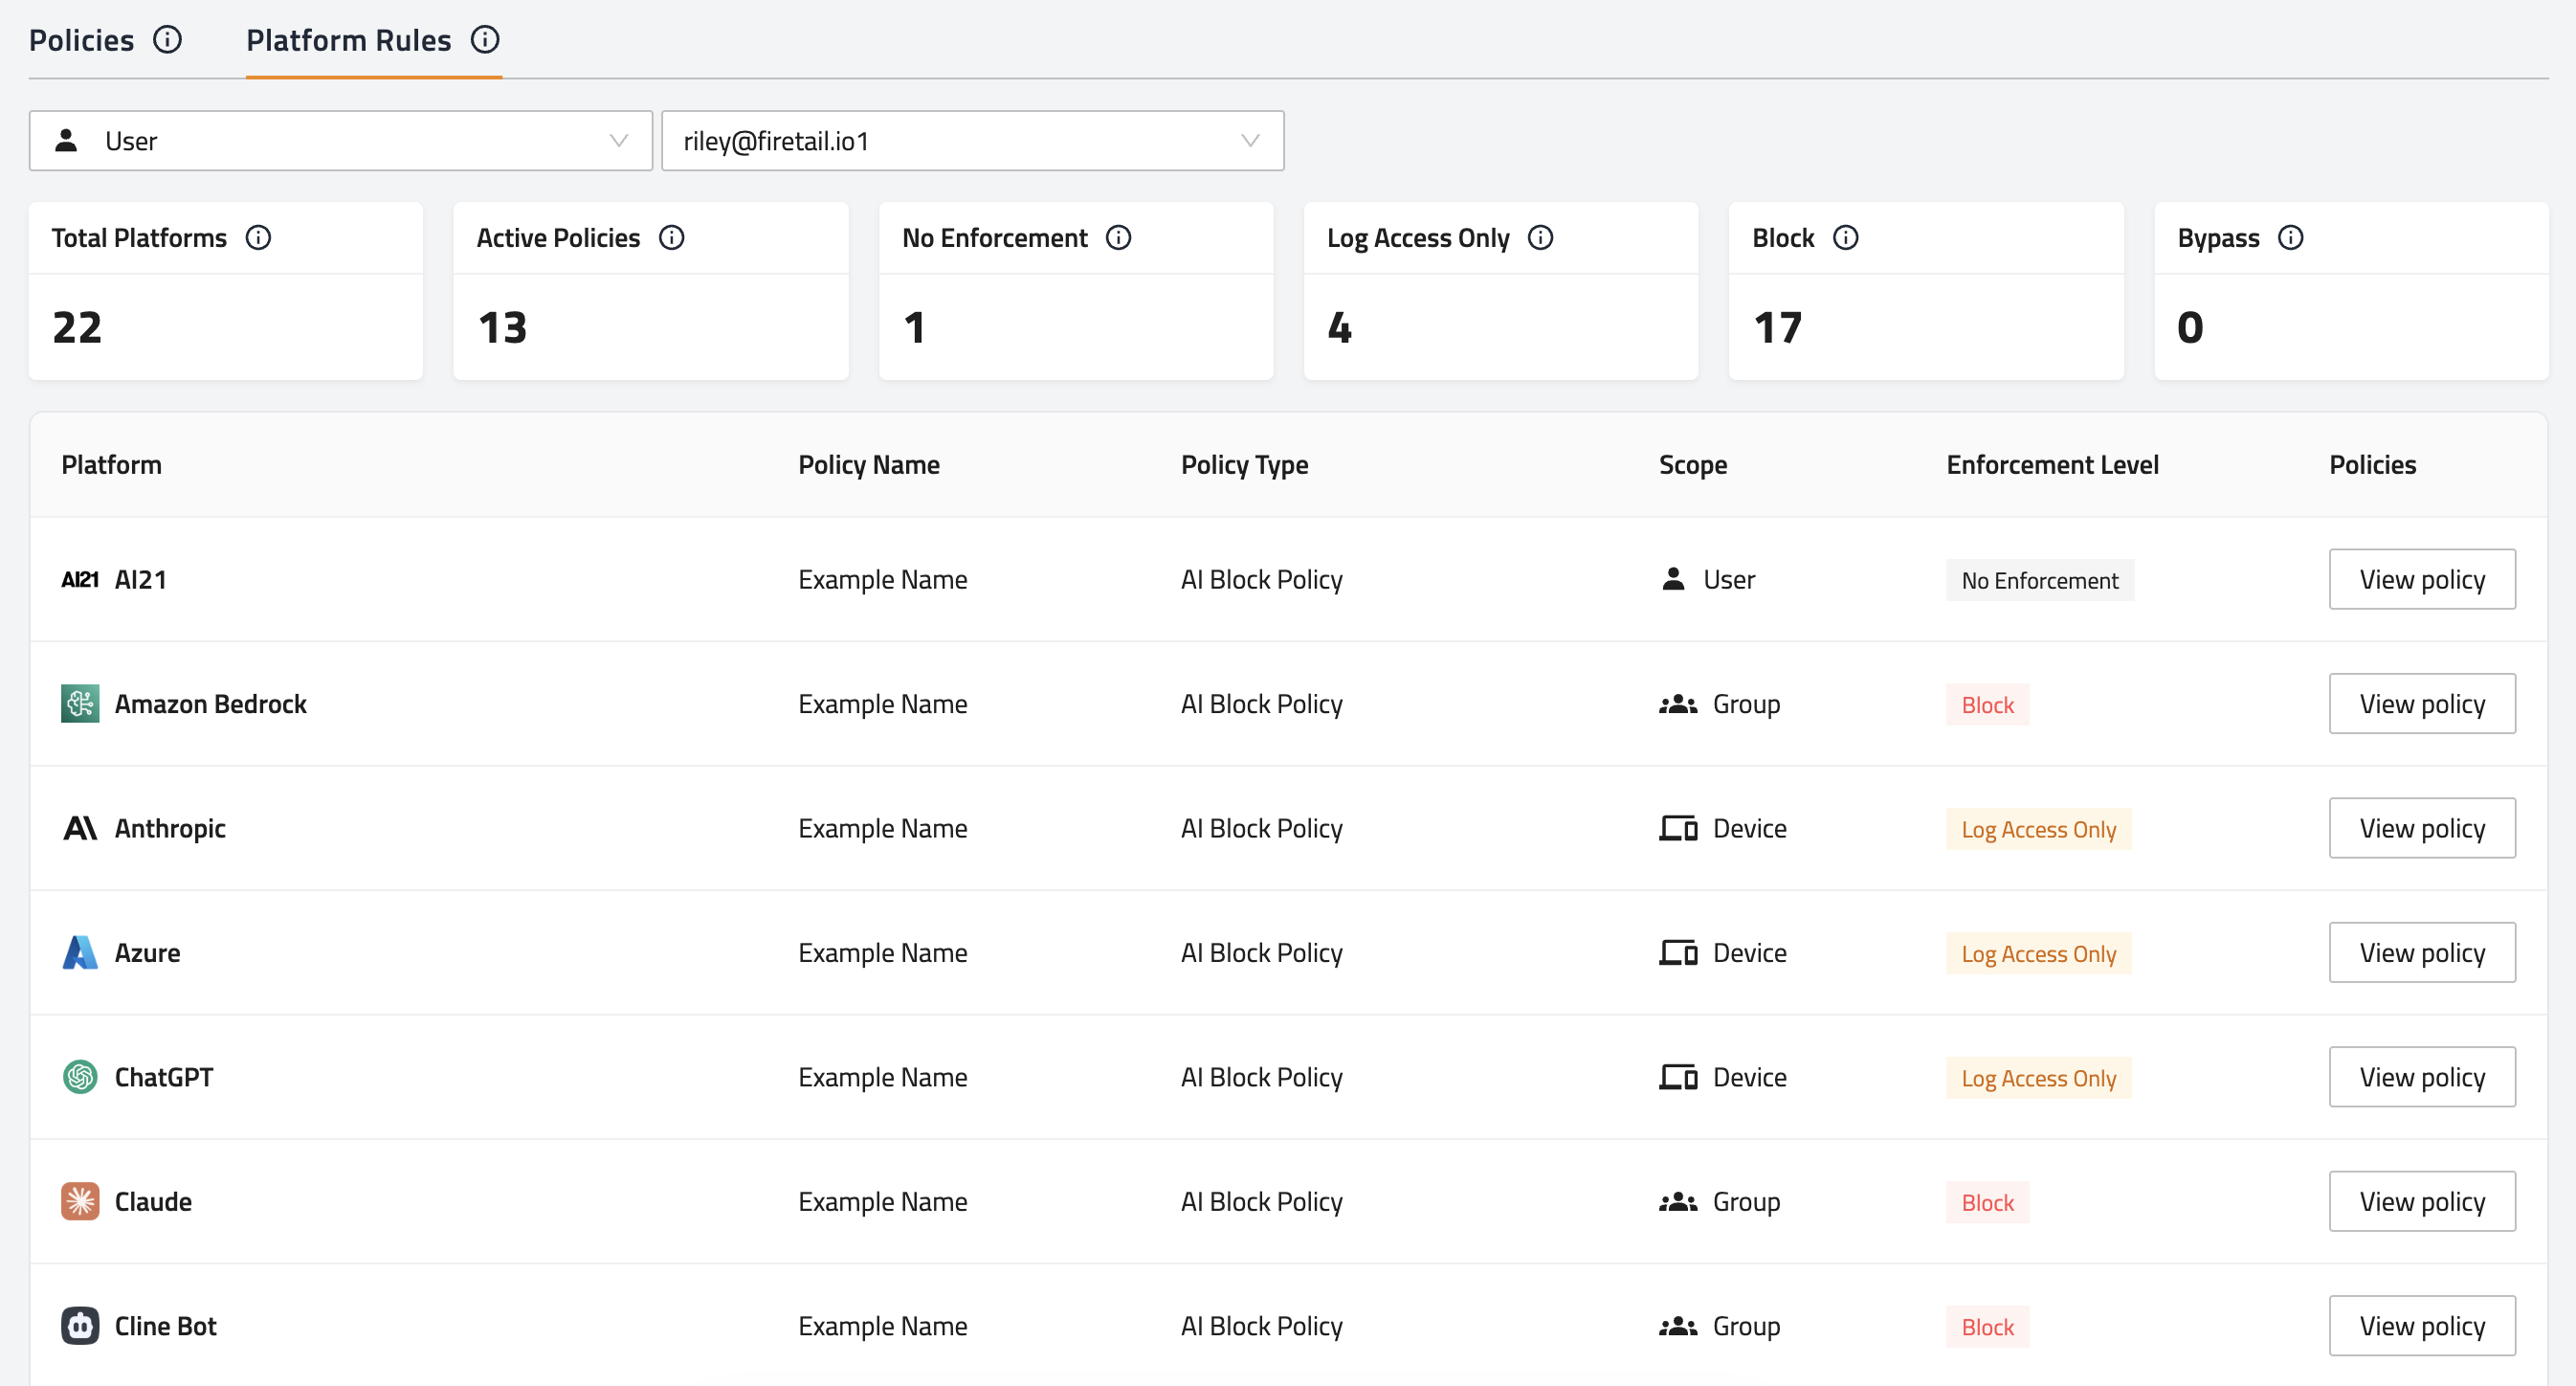Click the Enforcement Level column header

click(2052, 465)
